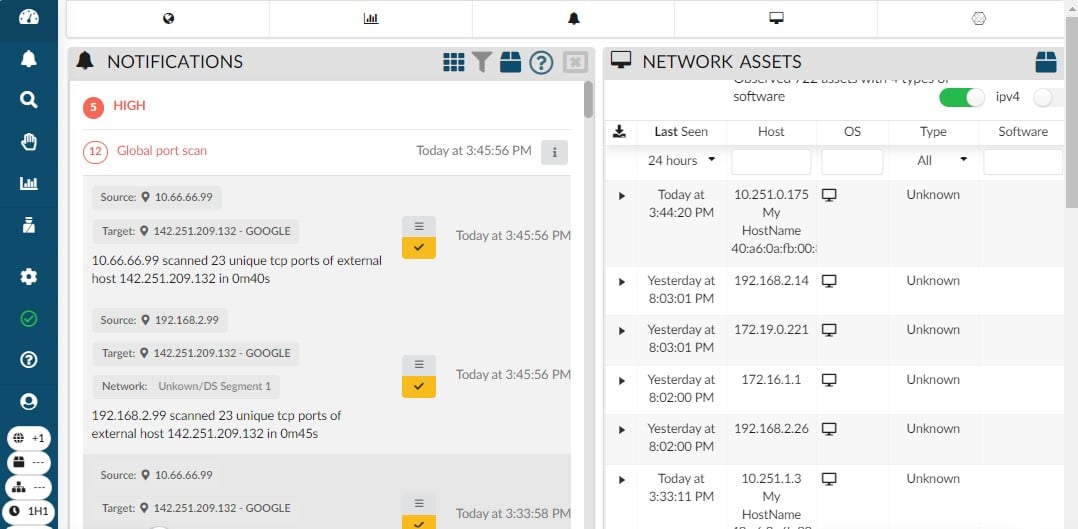Switch to the bar chart tab
This screenshot has width=1078, height=529.
coord(371,19)
